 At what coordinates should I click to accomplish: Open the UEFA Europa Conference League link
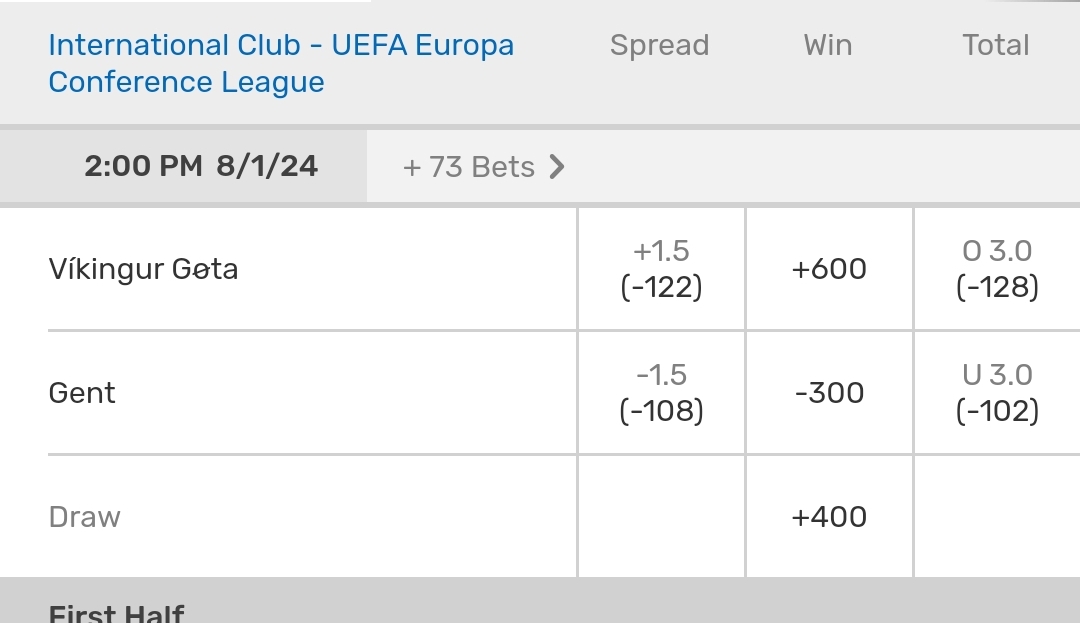(281, 63)
